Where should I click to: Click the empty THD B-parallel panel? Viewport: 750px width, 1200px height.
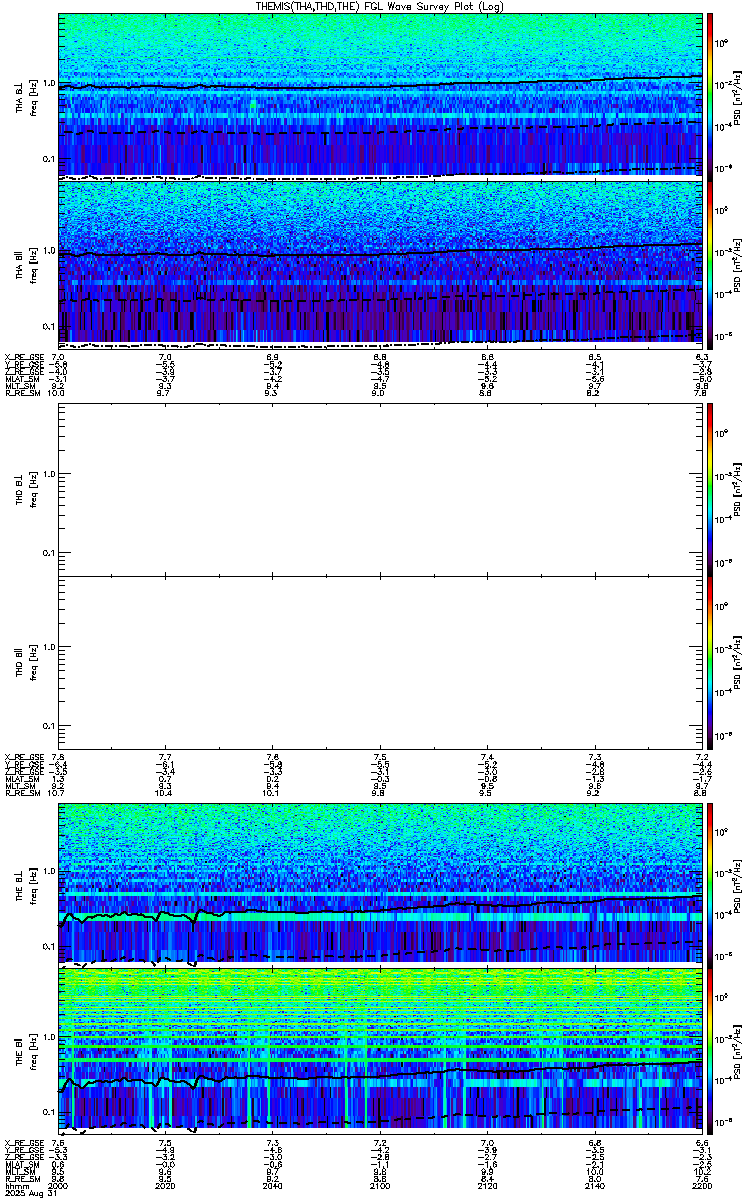[380, 662]
